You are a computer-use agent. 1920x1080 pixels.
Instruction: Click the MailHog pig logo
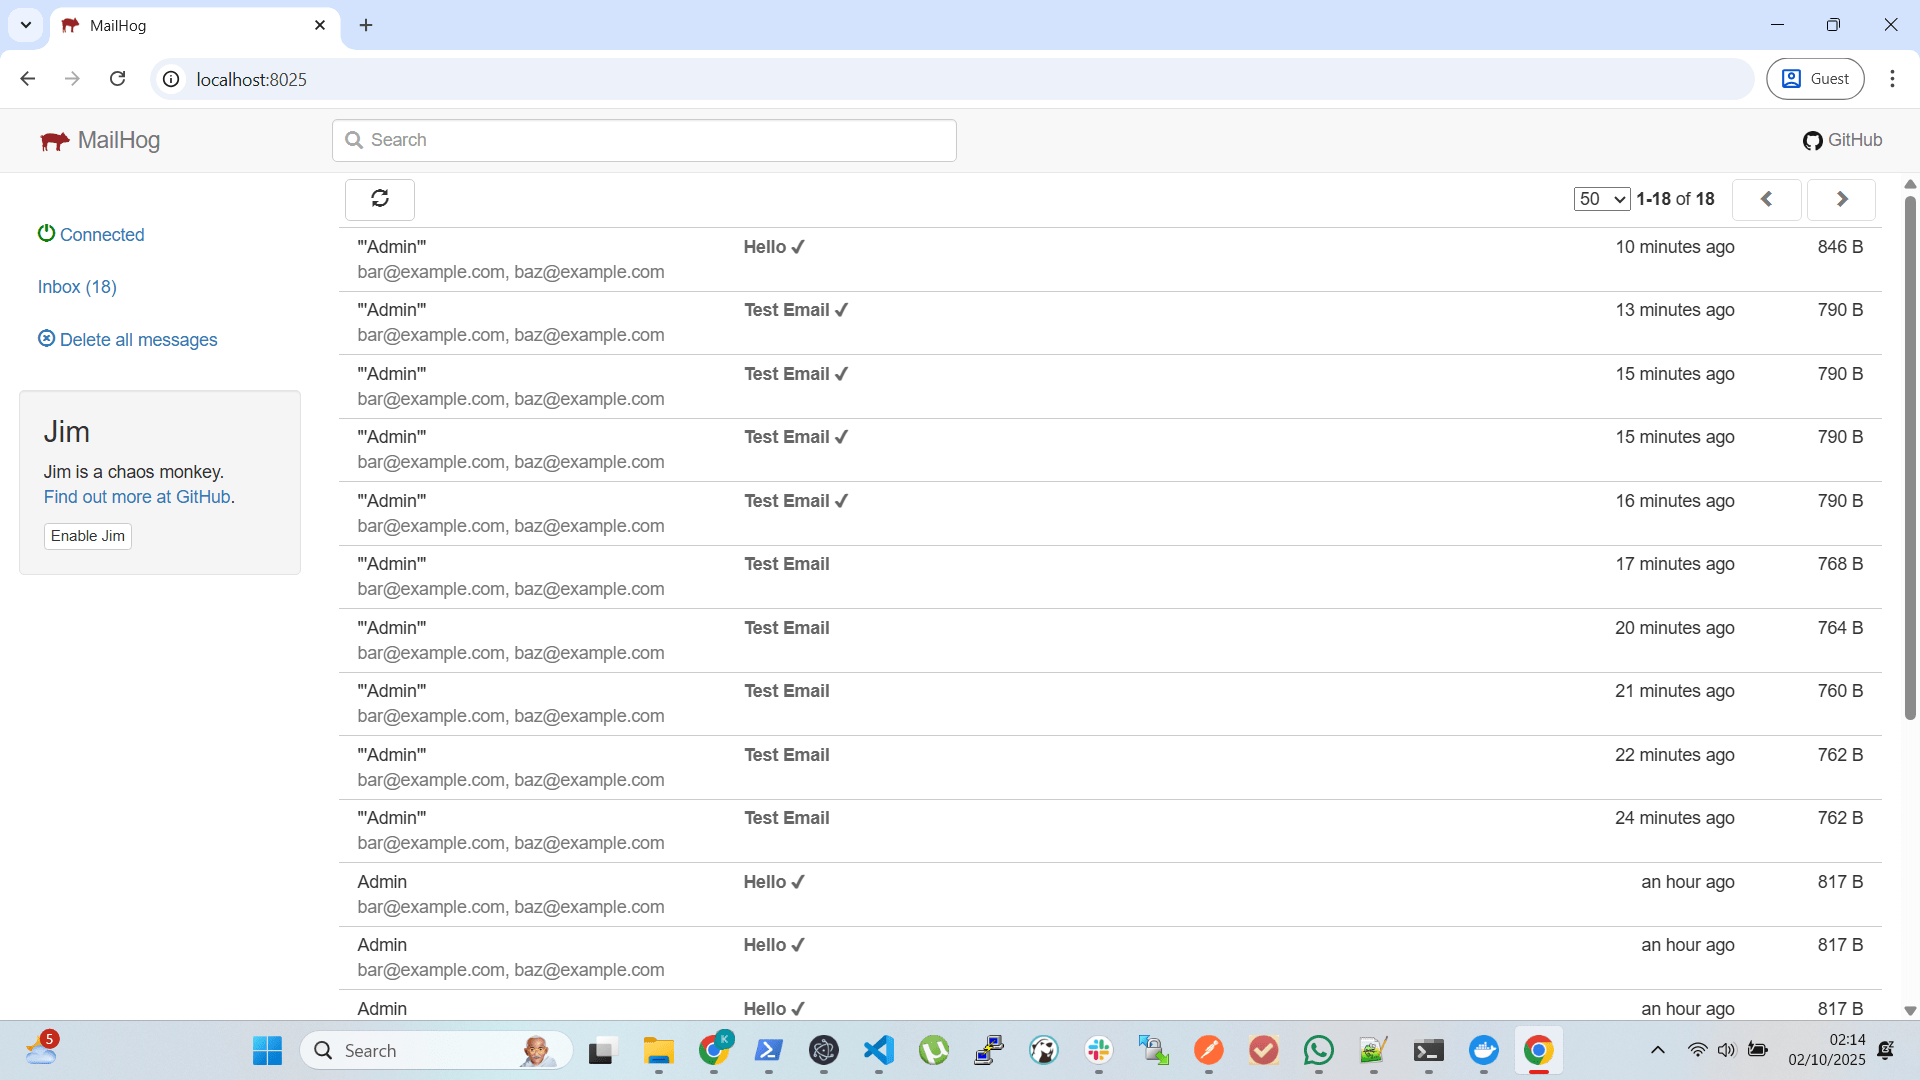[55, 141]
